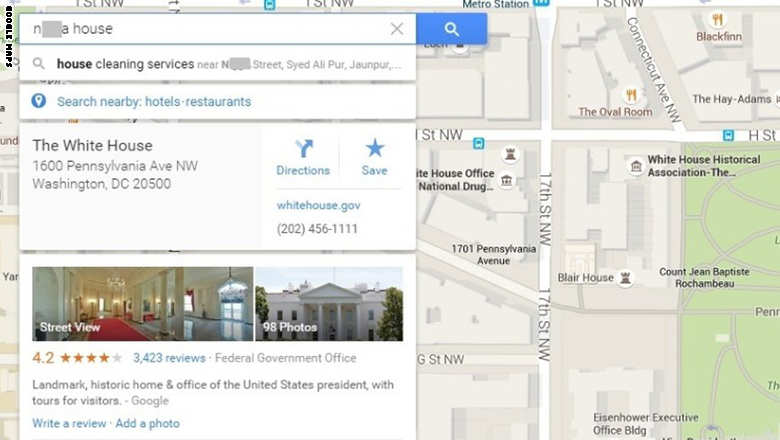Click the blue search magnifier button

click(x=451, y=29)
